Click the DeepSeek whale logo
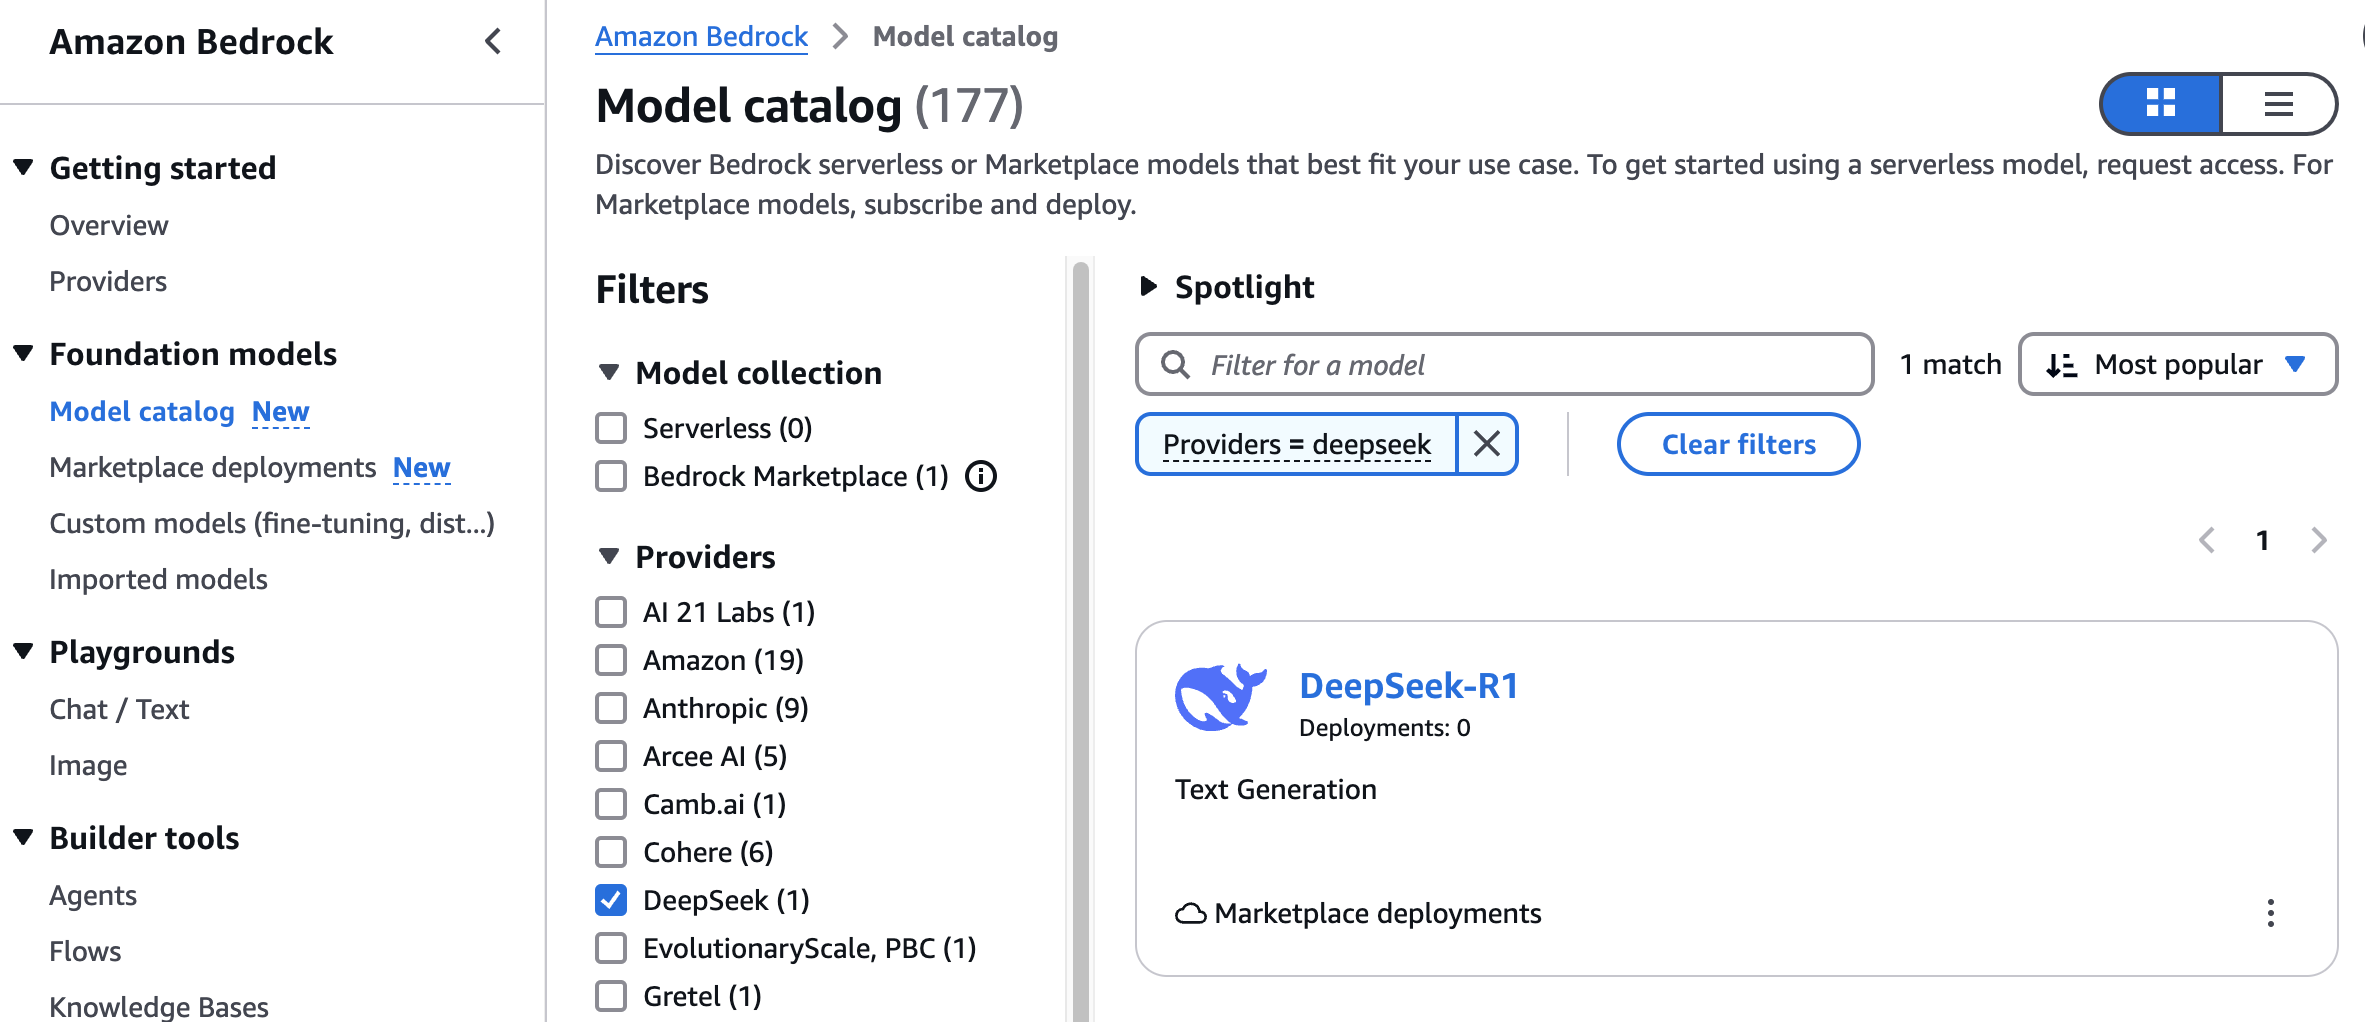Viewport: 2365px width, 1022px height. (1219, 697)
